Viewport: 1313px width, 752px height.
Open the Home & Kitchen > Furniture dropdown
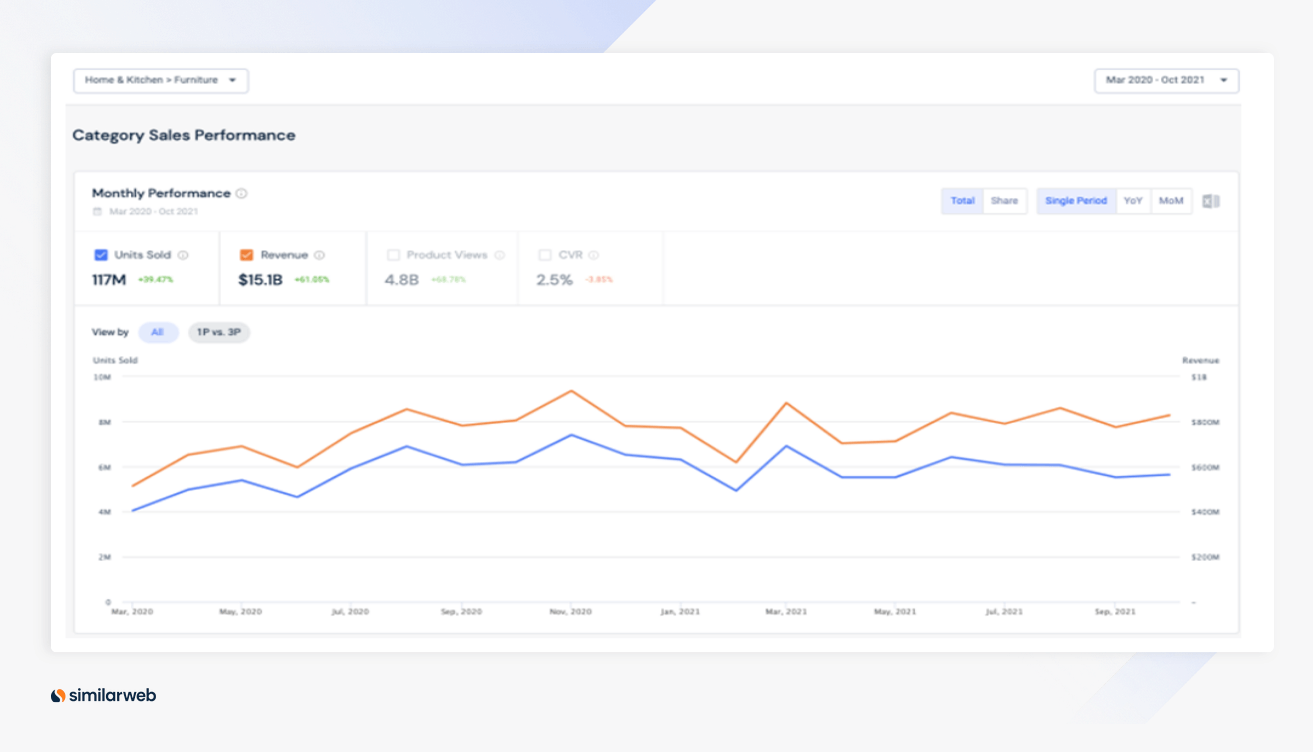(161, 80)
